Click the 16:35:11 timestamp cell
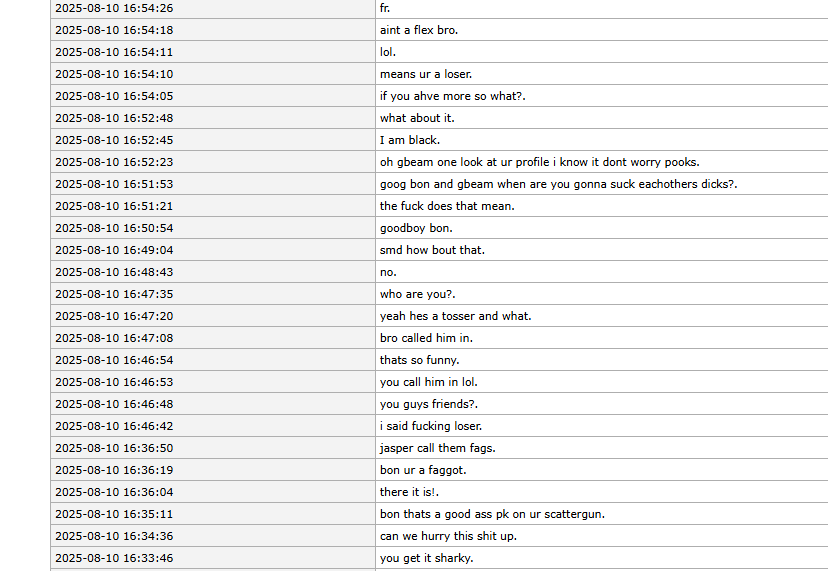828x571 pixels. 114,514
